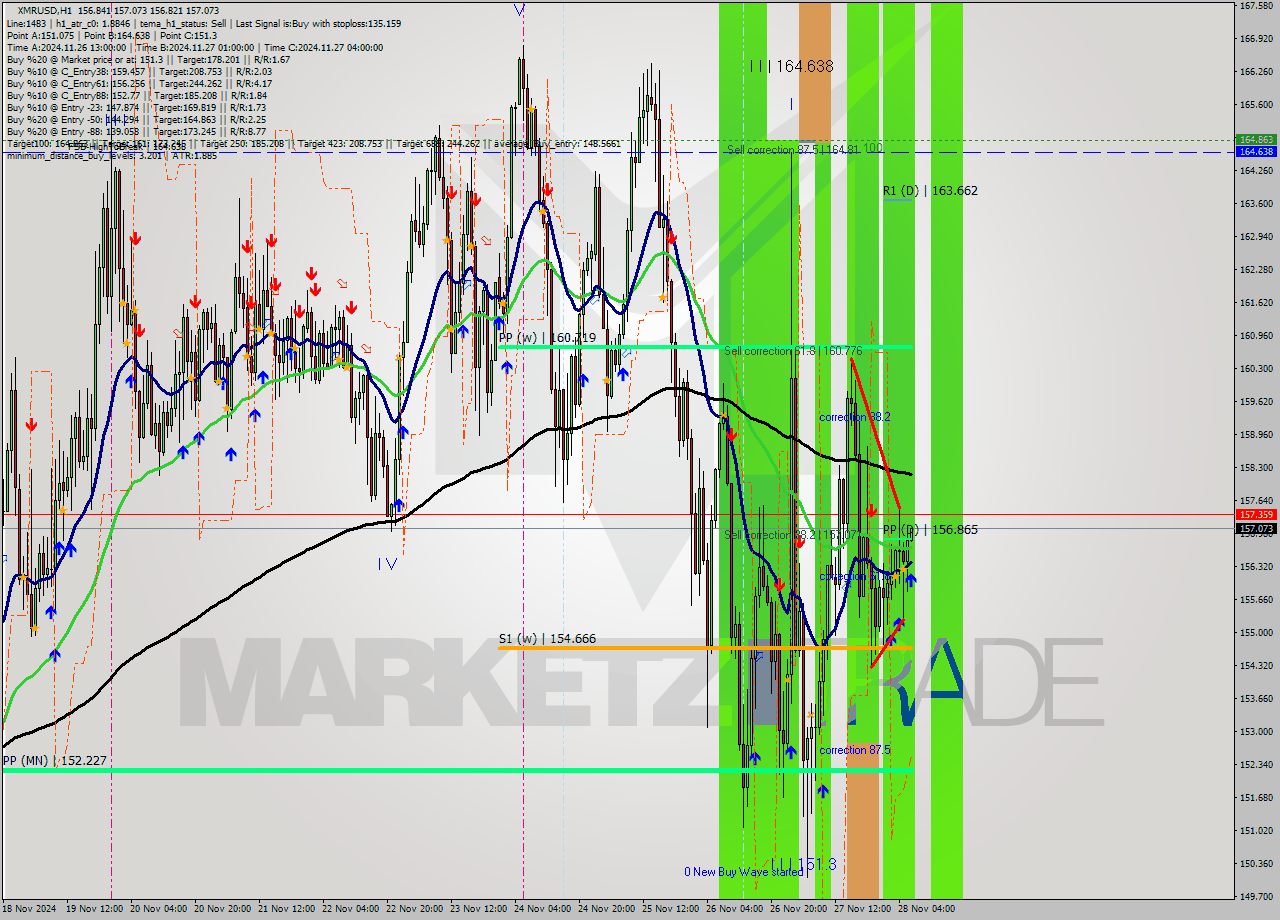
Task: Click the '28 Nov 04:00' time axis label
Action: tap(926, 909)
